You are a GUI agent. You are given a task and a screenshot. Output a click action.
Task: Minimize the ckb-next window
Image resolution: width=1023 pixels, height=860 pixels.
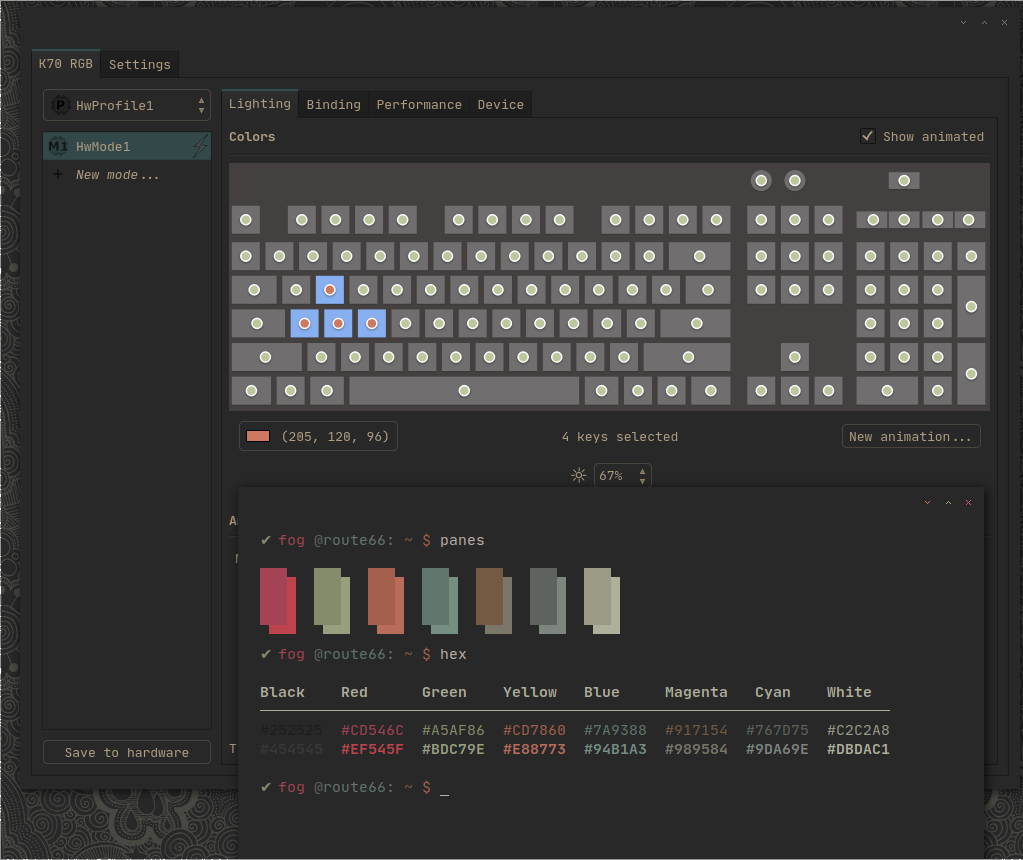963,22
